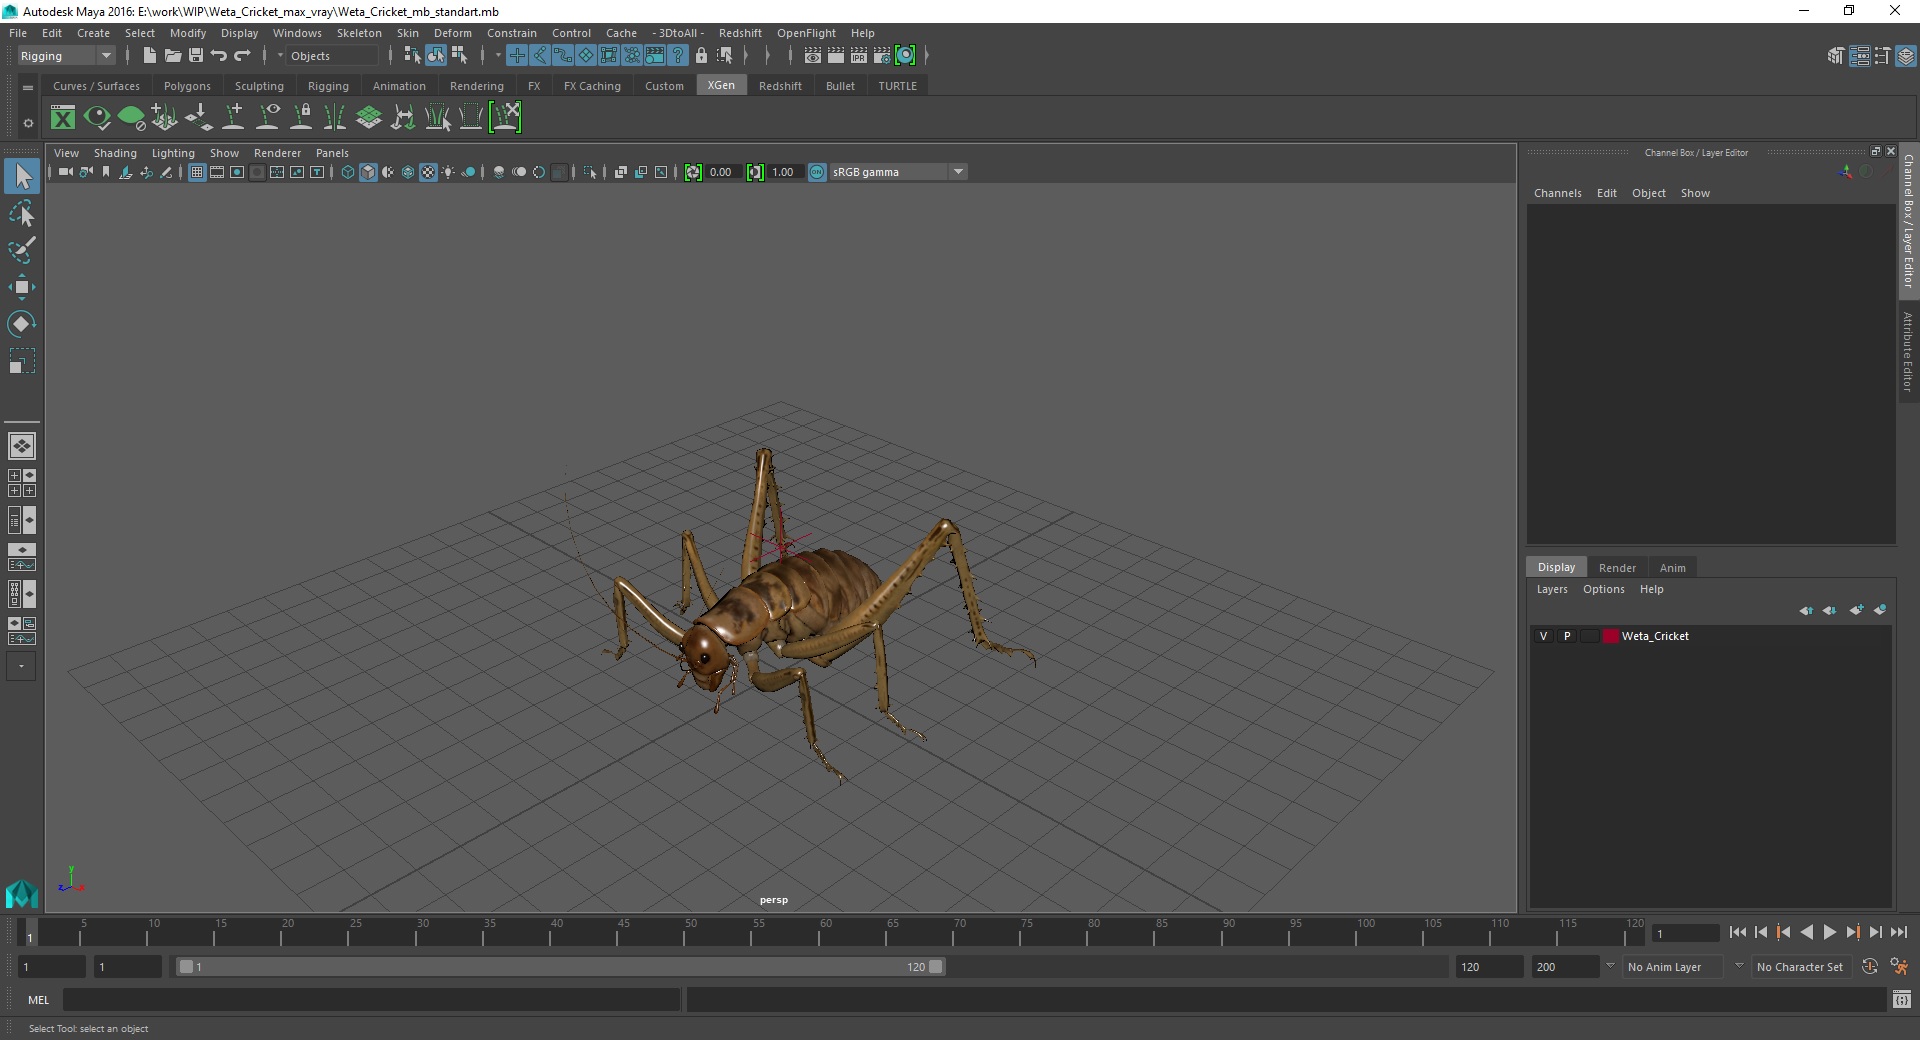The width and height of the screenshot is (1920, 1040).
Task: Create a new scene with file icon
Action: (149, 56)
